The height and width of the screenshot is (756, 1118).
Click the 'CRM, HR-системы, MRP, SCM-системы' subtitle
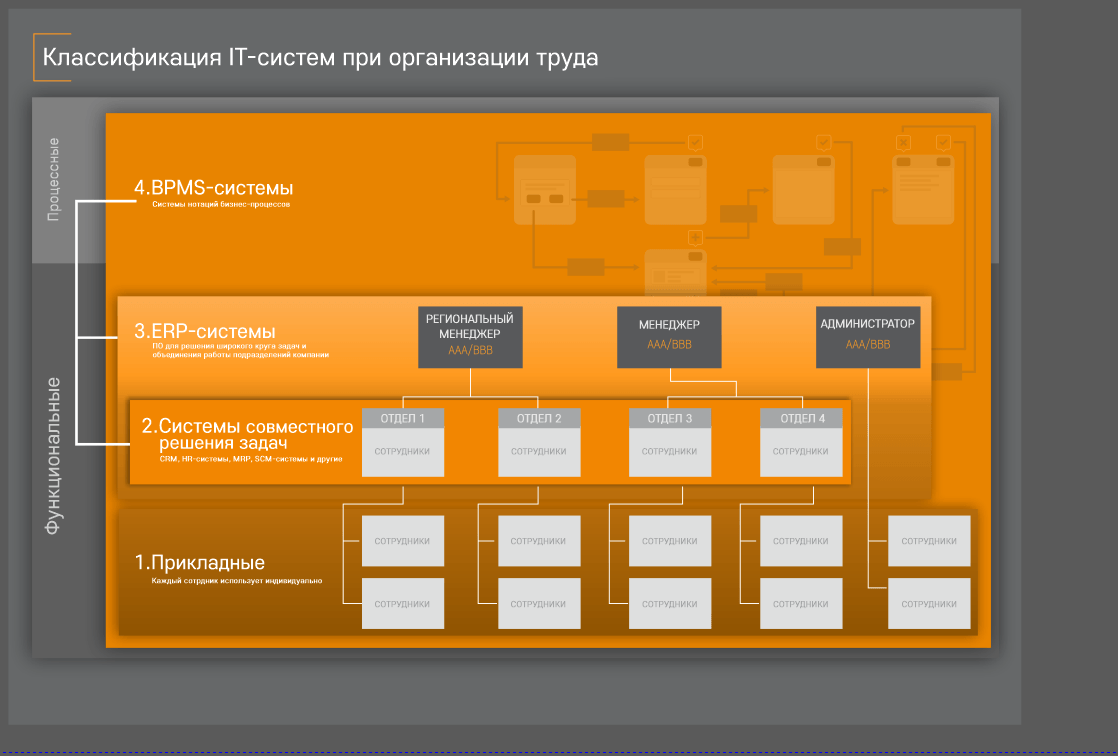251,459
